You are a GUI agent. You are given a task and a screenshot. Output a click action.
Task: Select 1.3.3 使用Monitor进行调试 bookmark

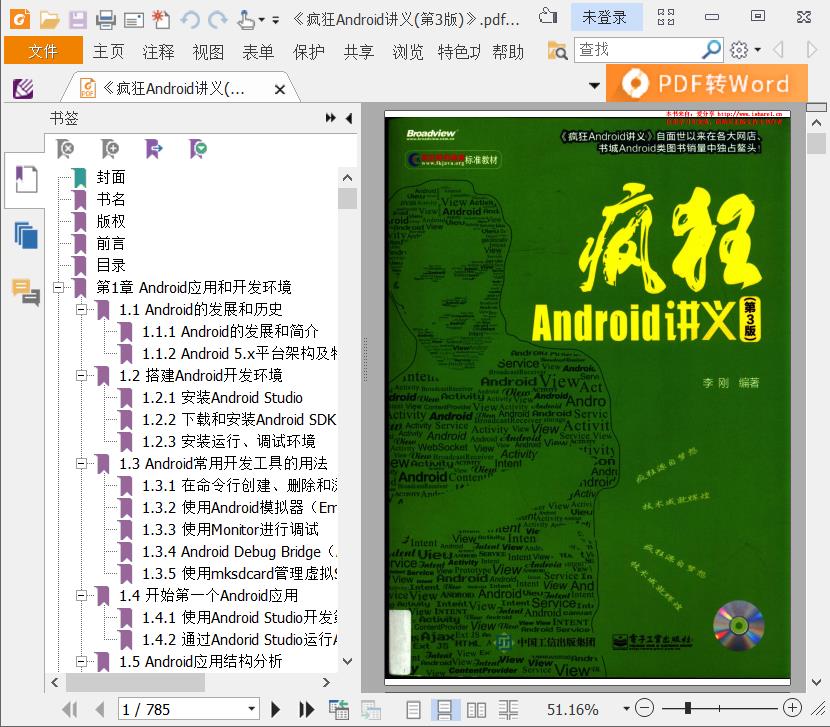(x=230, y=529)
